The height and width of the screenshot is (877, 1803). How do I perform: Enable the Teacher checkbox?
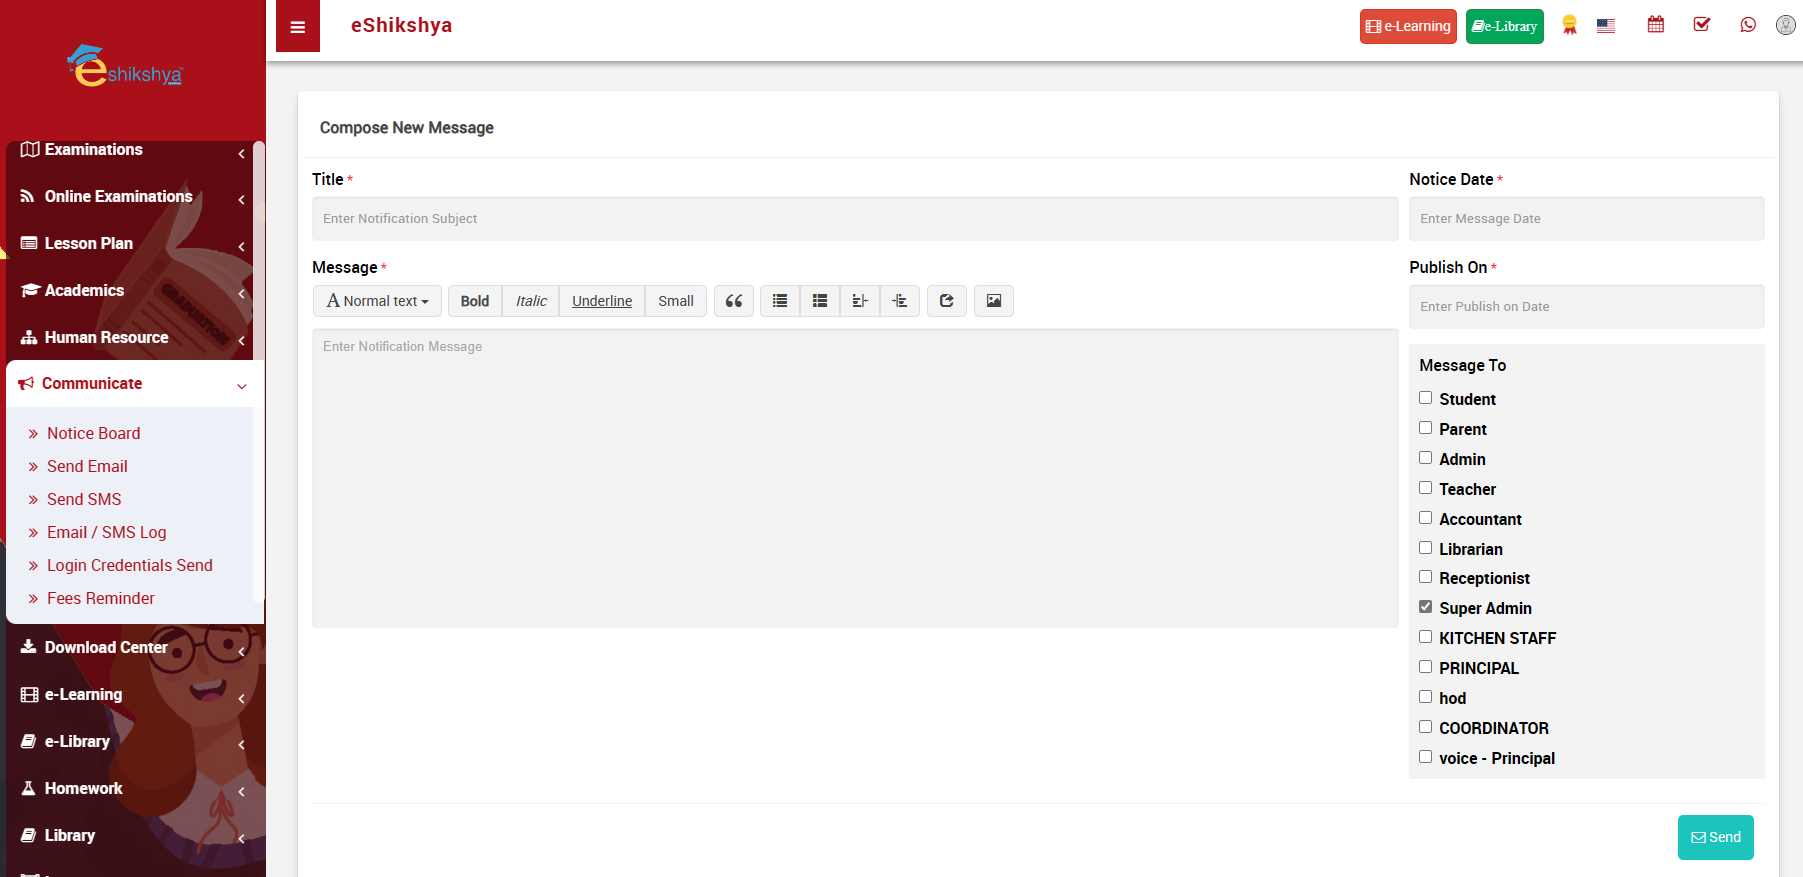(1425, 488)
